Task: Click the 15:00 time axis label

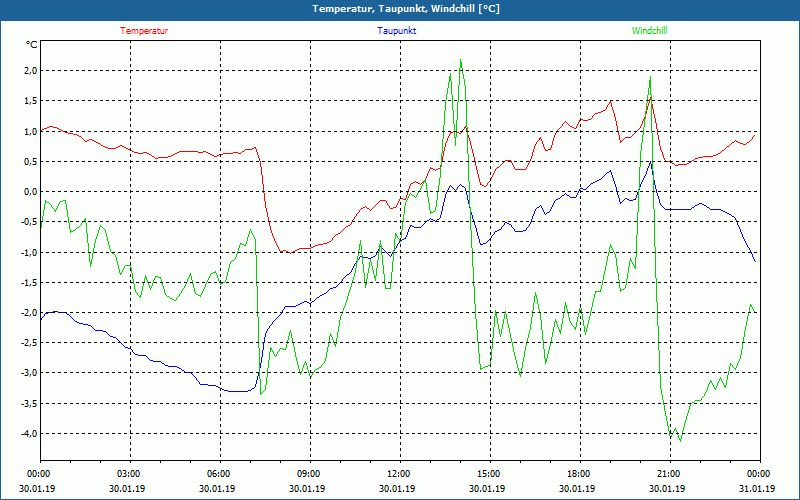Action: pyautogui.click(x=488, y=474)
